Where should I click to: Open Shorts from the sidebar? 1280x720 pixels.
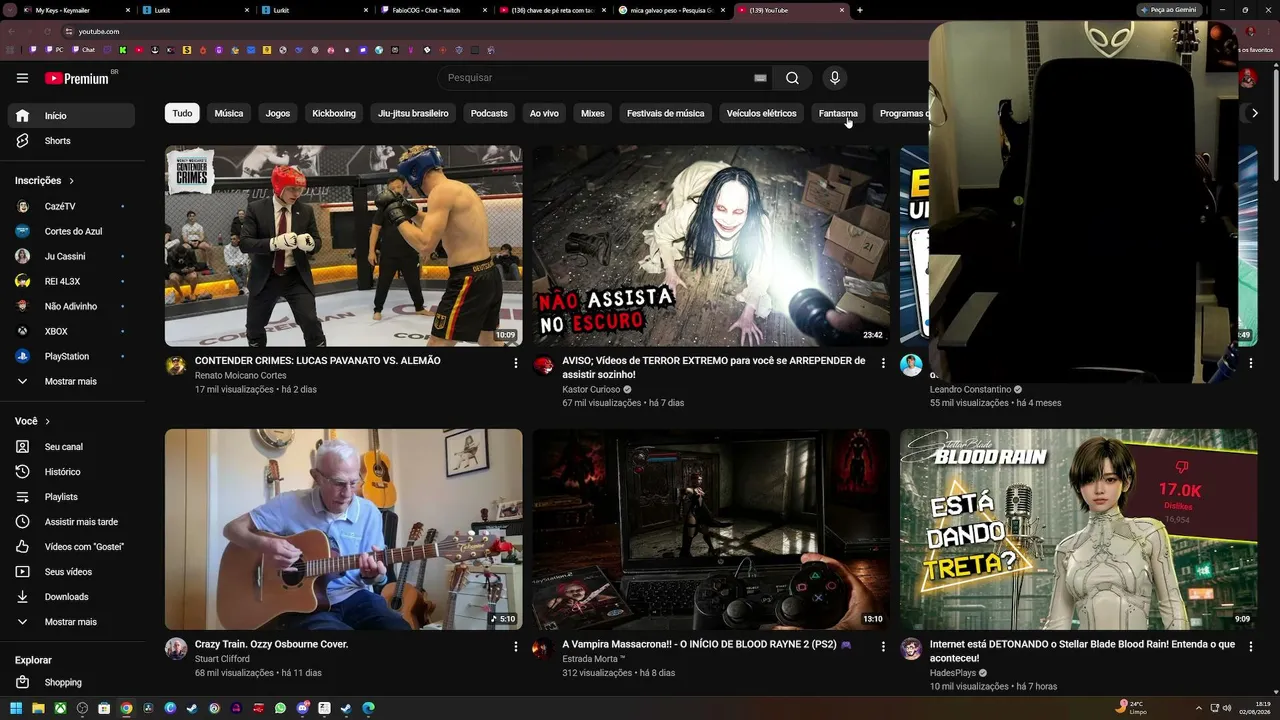[71, 141]
